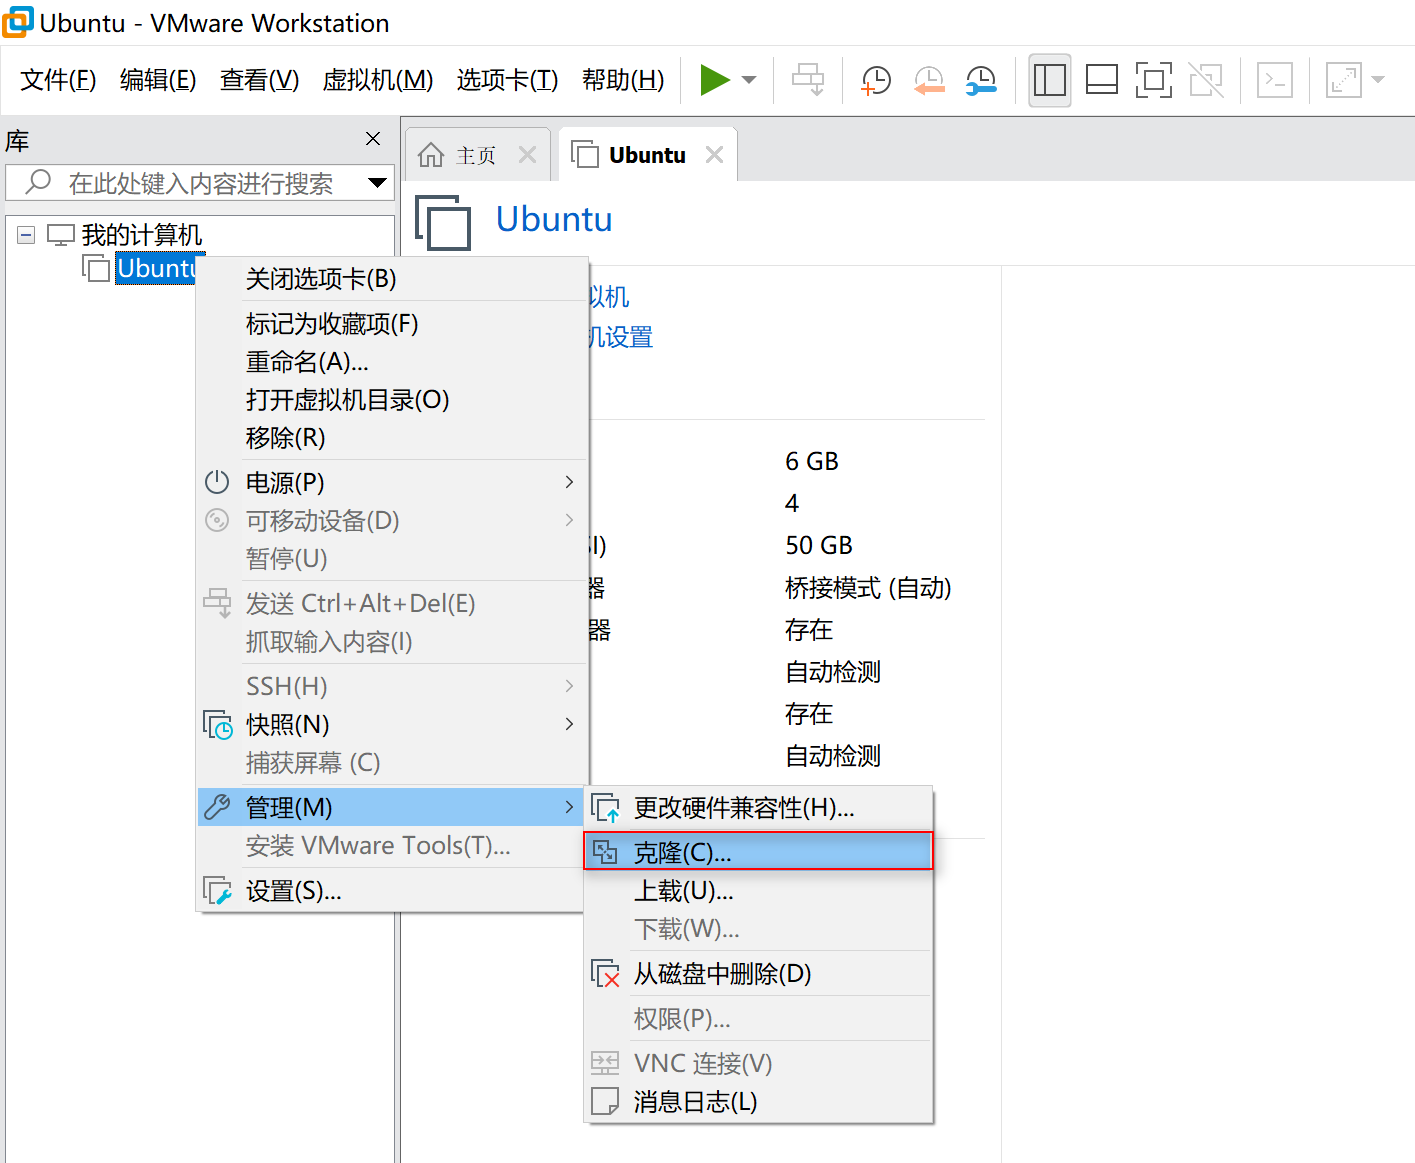Click the wrench icon beside 管理(M)
The width and height of the screenshot is (1415, 1163).
tap(217, 807)
